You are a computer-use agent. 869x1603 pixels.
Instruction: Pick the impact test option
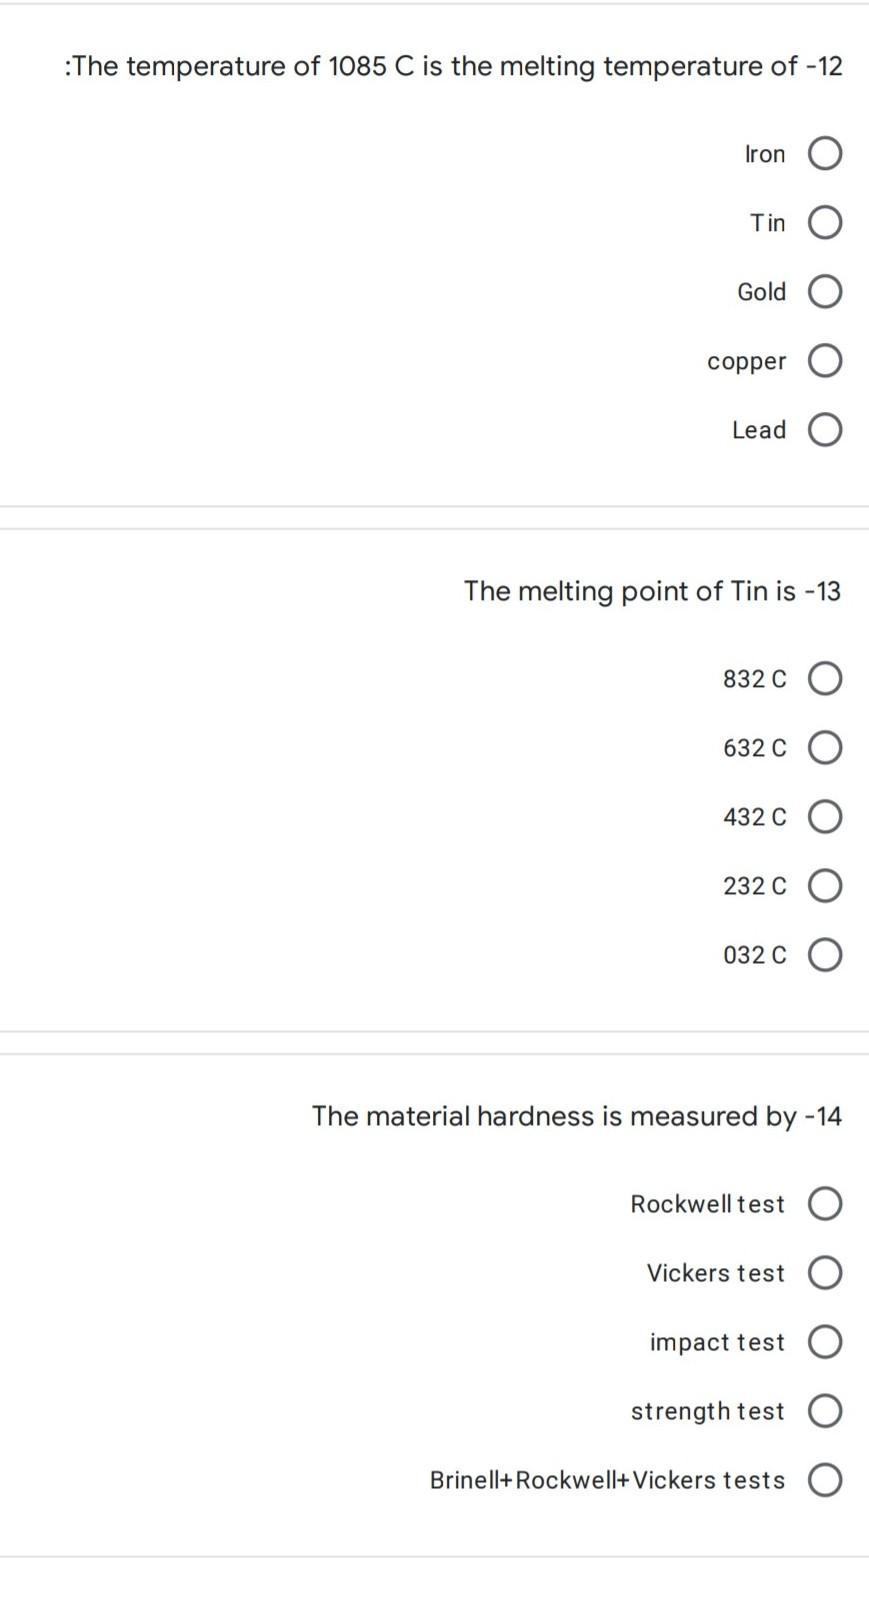(824, 1342)
